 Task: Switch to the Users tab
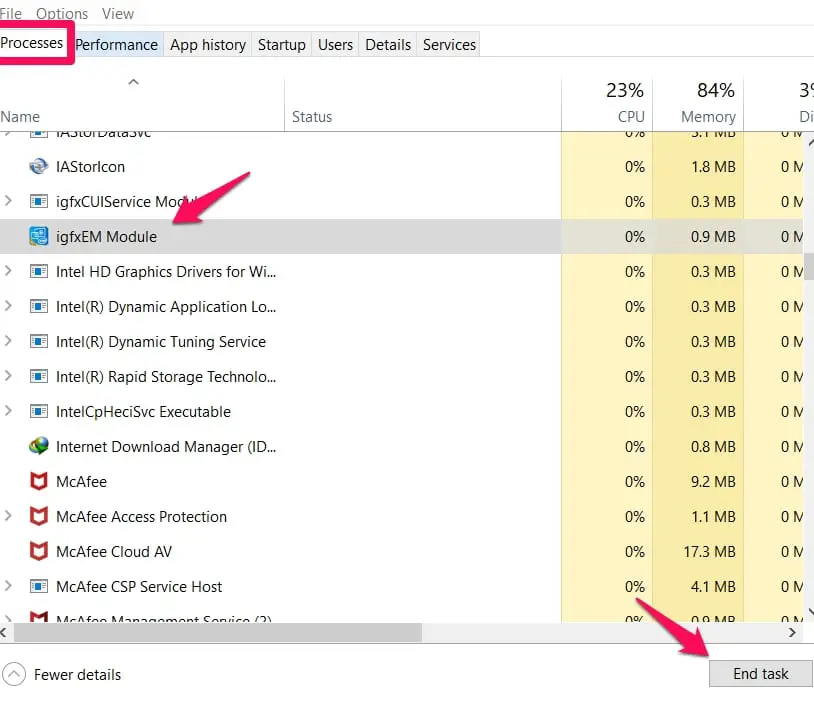tap(335, 45)
